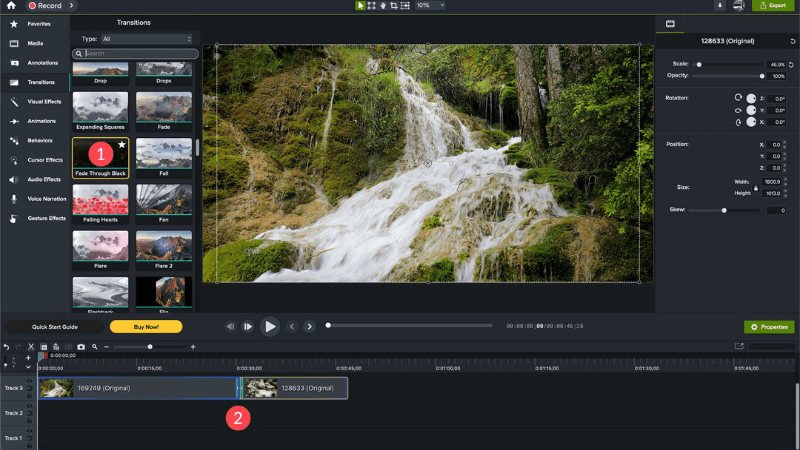The width and height of the screenshot is (800, 450).
Task: Open the transition Type dropdown
Action: click(x=146, y=39)
